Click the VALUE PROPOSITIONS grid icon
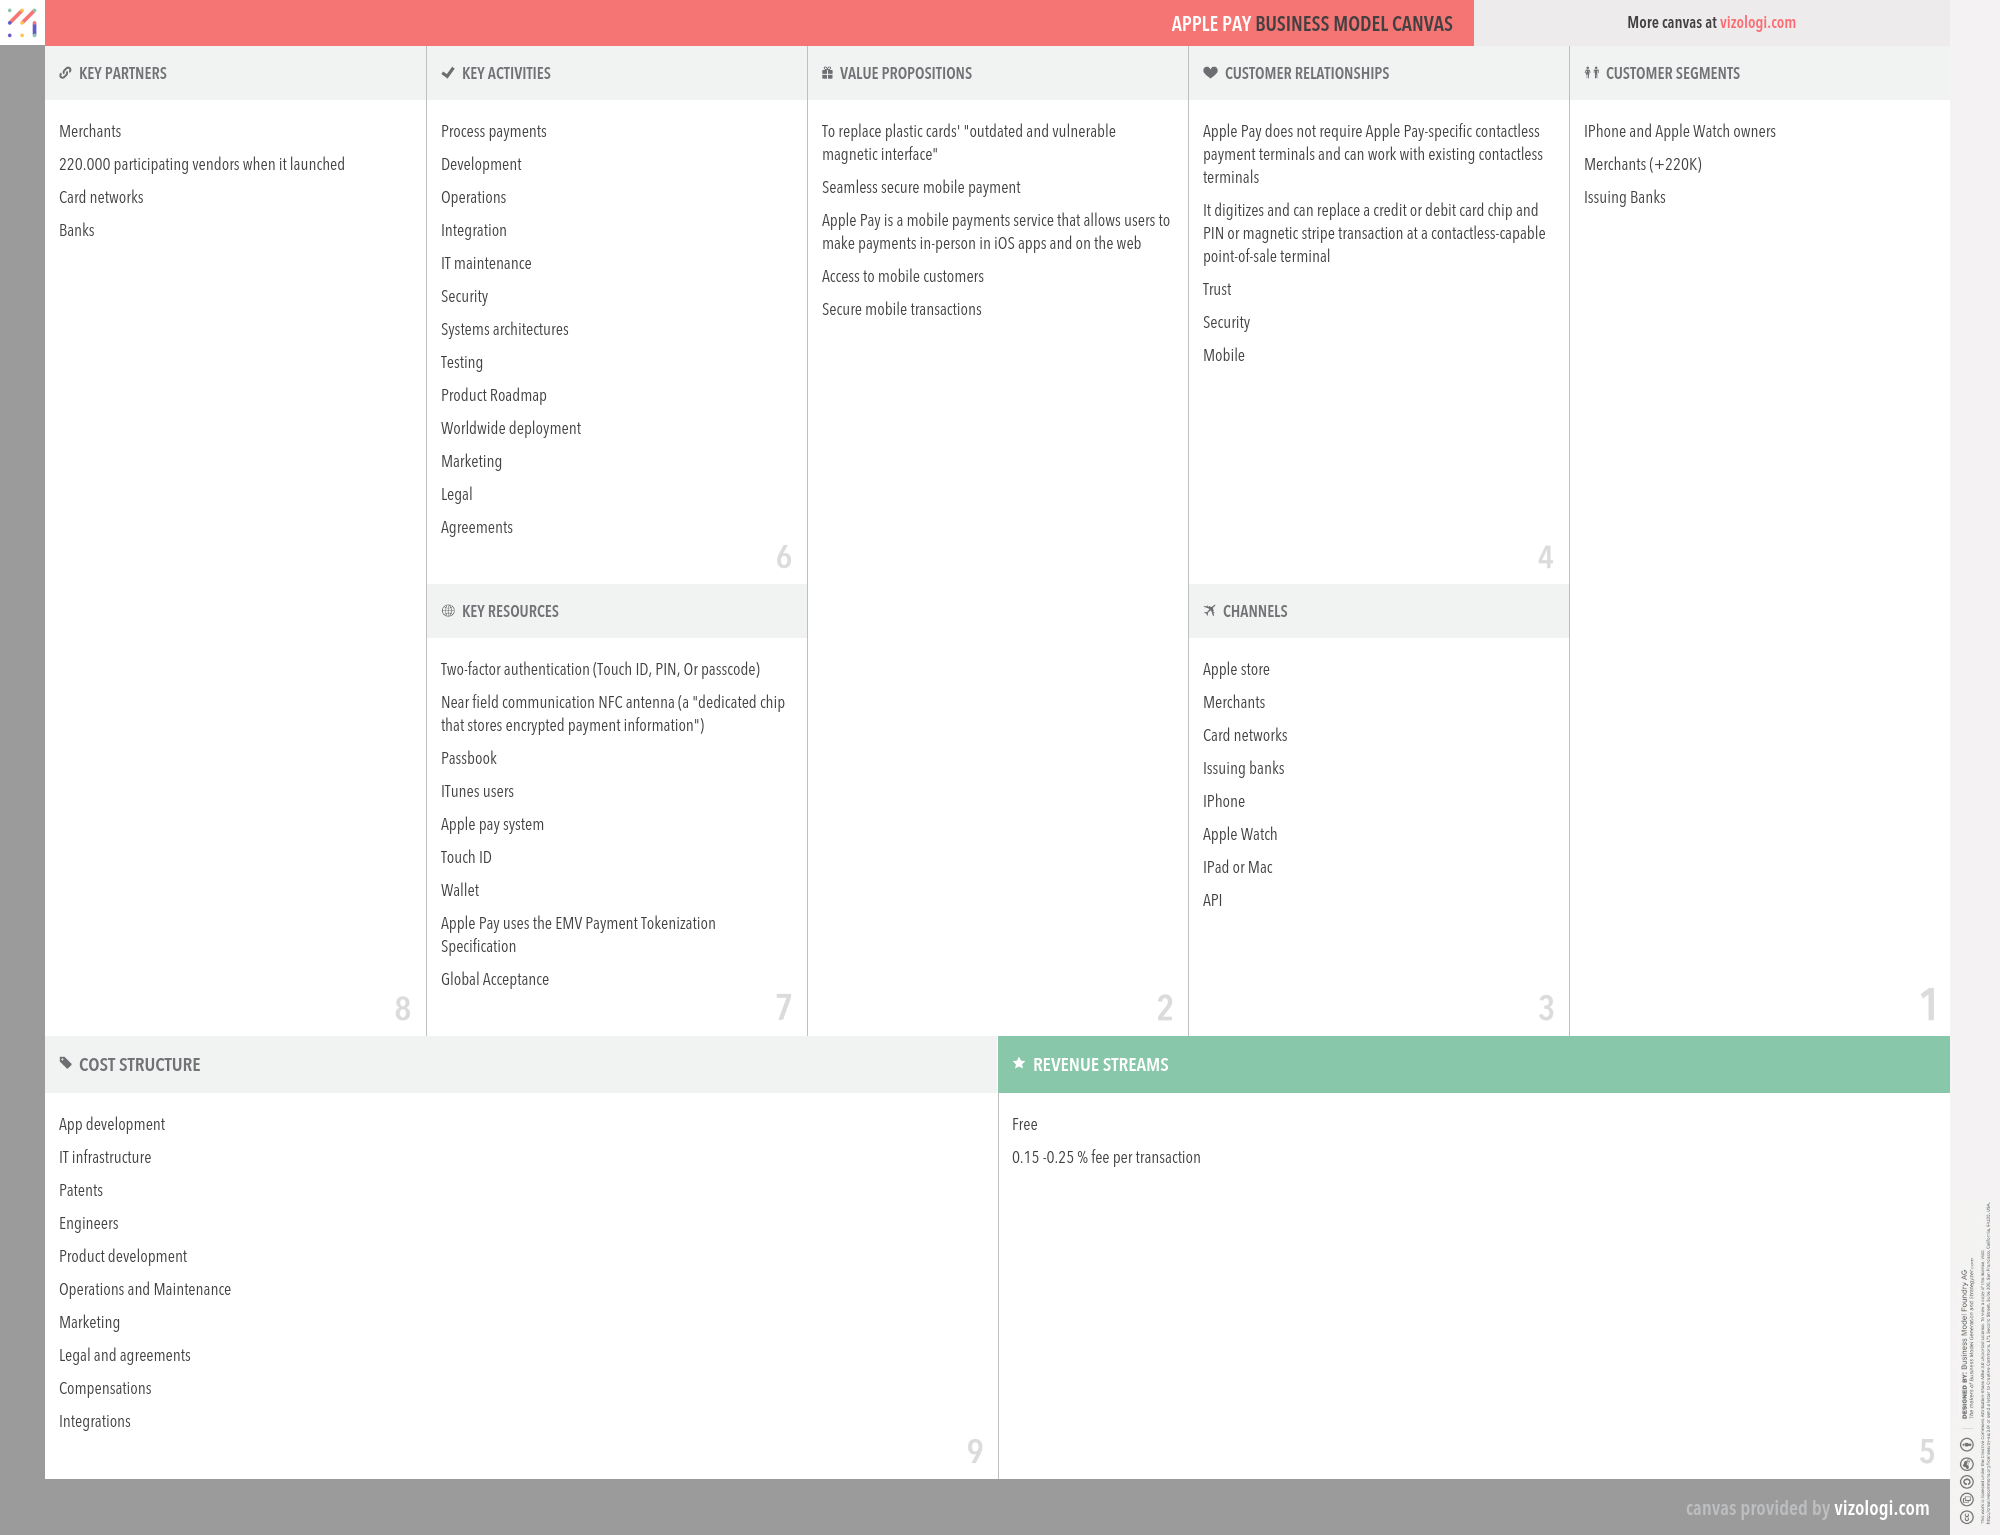The height and width of the screenshot is (1535, 2000). point(828,73)
